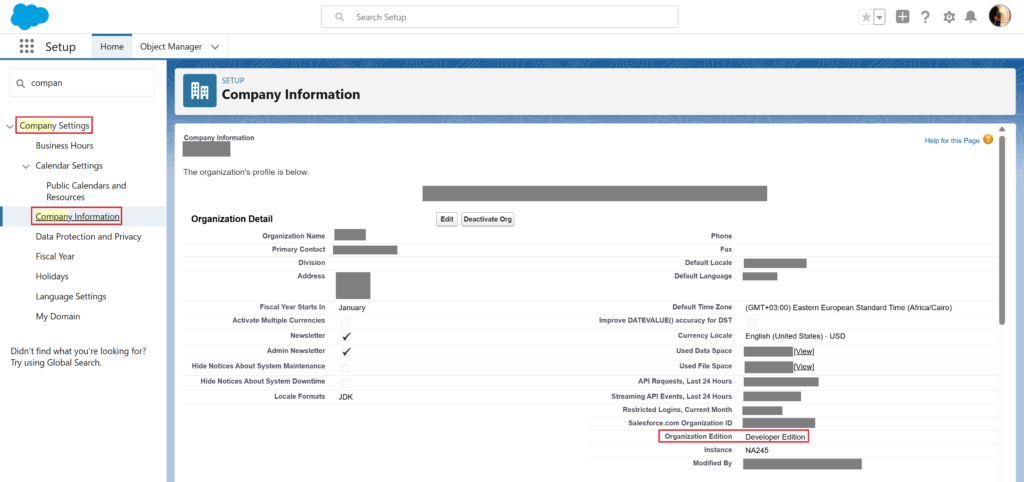
Task: Toggle the Newsletter checkbox
Action: (x=346, y=336)
